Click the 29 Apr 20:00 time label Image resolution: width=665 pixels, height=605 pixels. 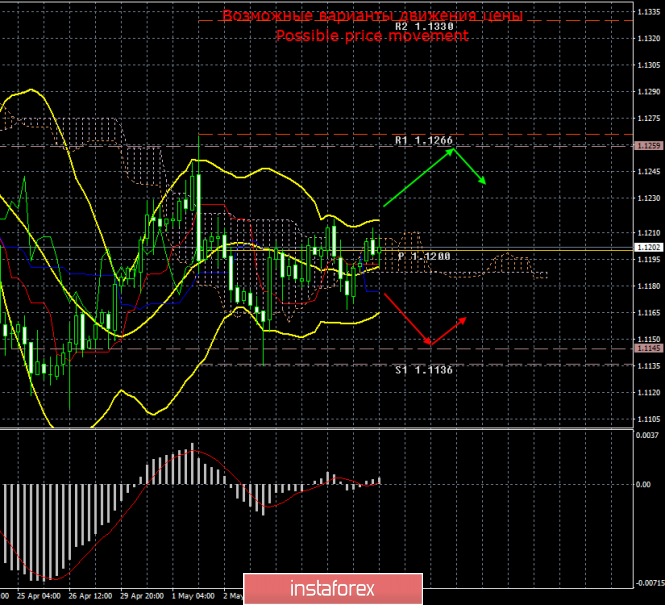click(x=140, y=593)
